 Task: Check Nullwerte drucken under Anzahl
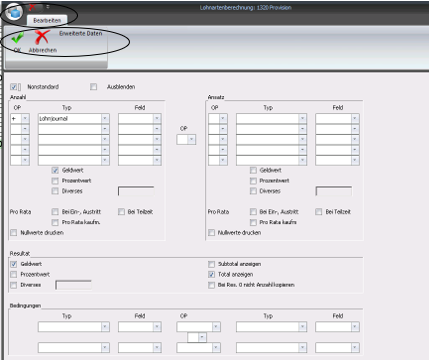14,233
